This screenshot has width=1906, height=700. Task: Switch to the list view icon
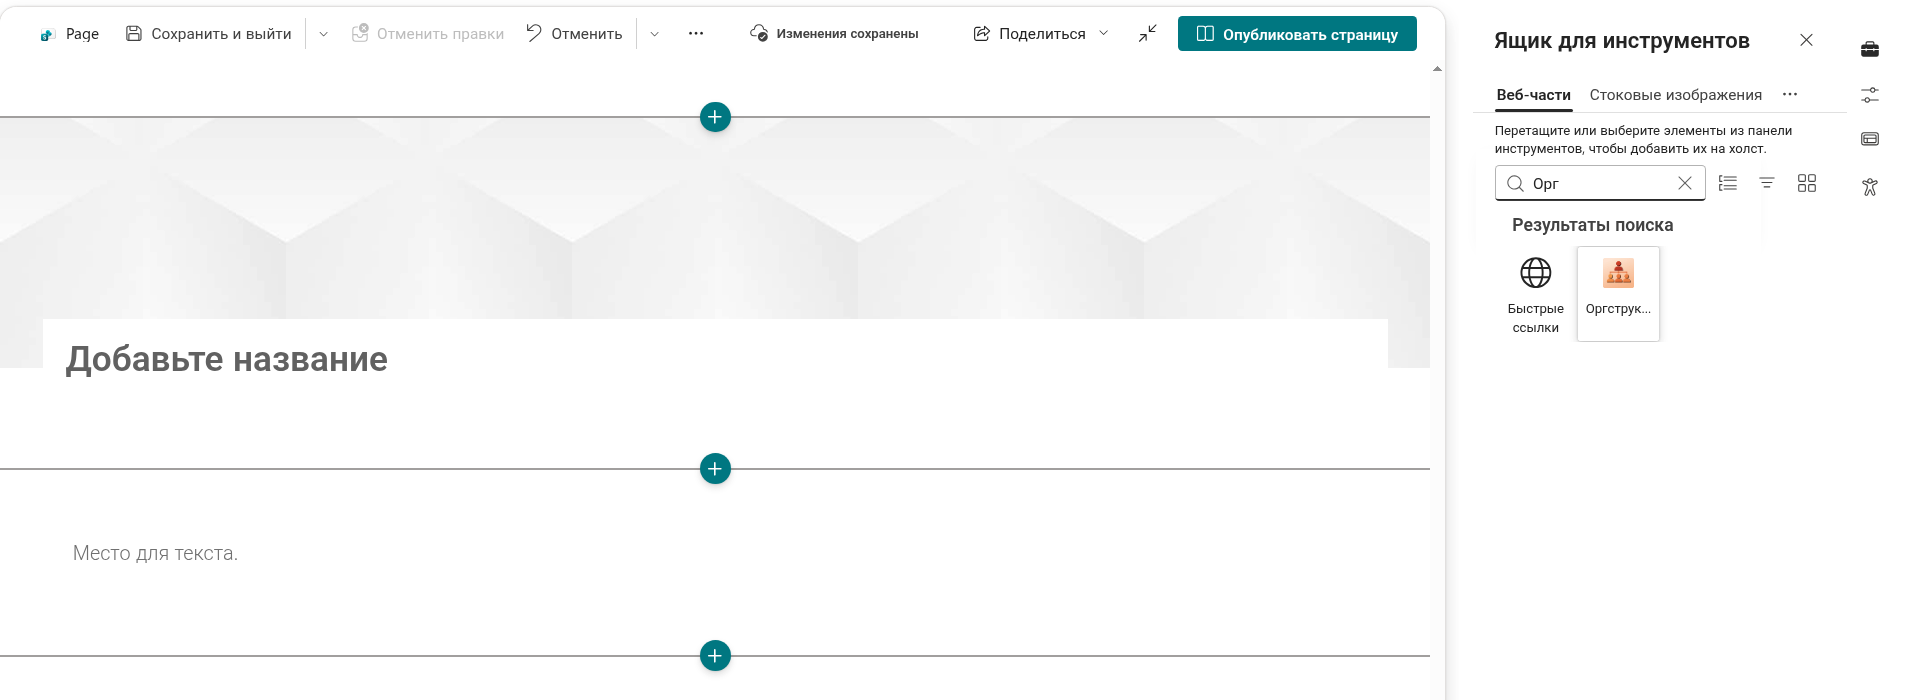coord(1728,184)
